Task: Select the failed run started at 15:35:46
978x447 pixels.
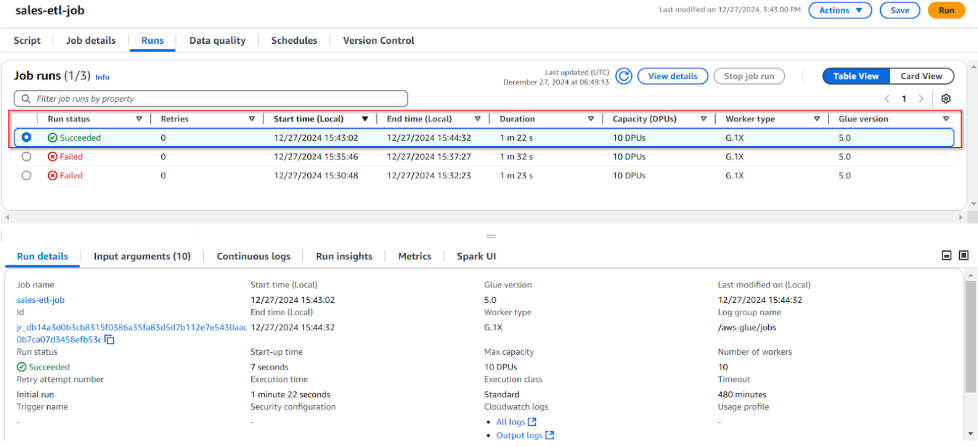Action: pos(27,156)
